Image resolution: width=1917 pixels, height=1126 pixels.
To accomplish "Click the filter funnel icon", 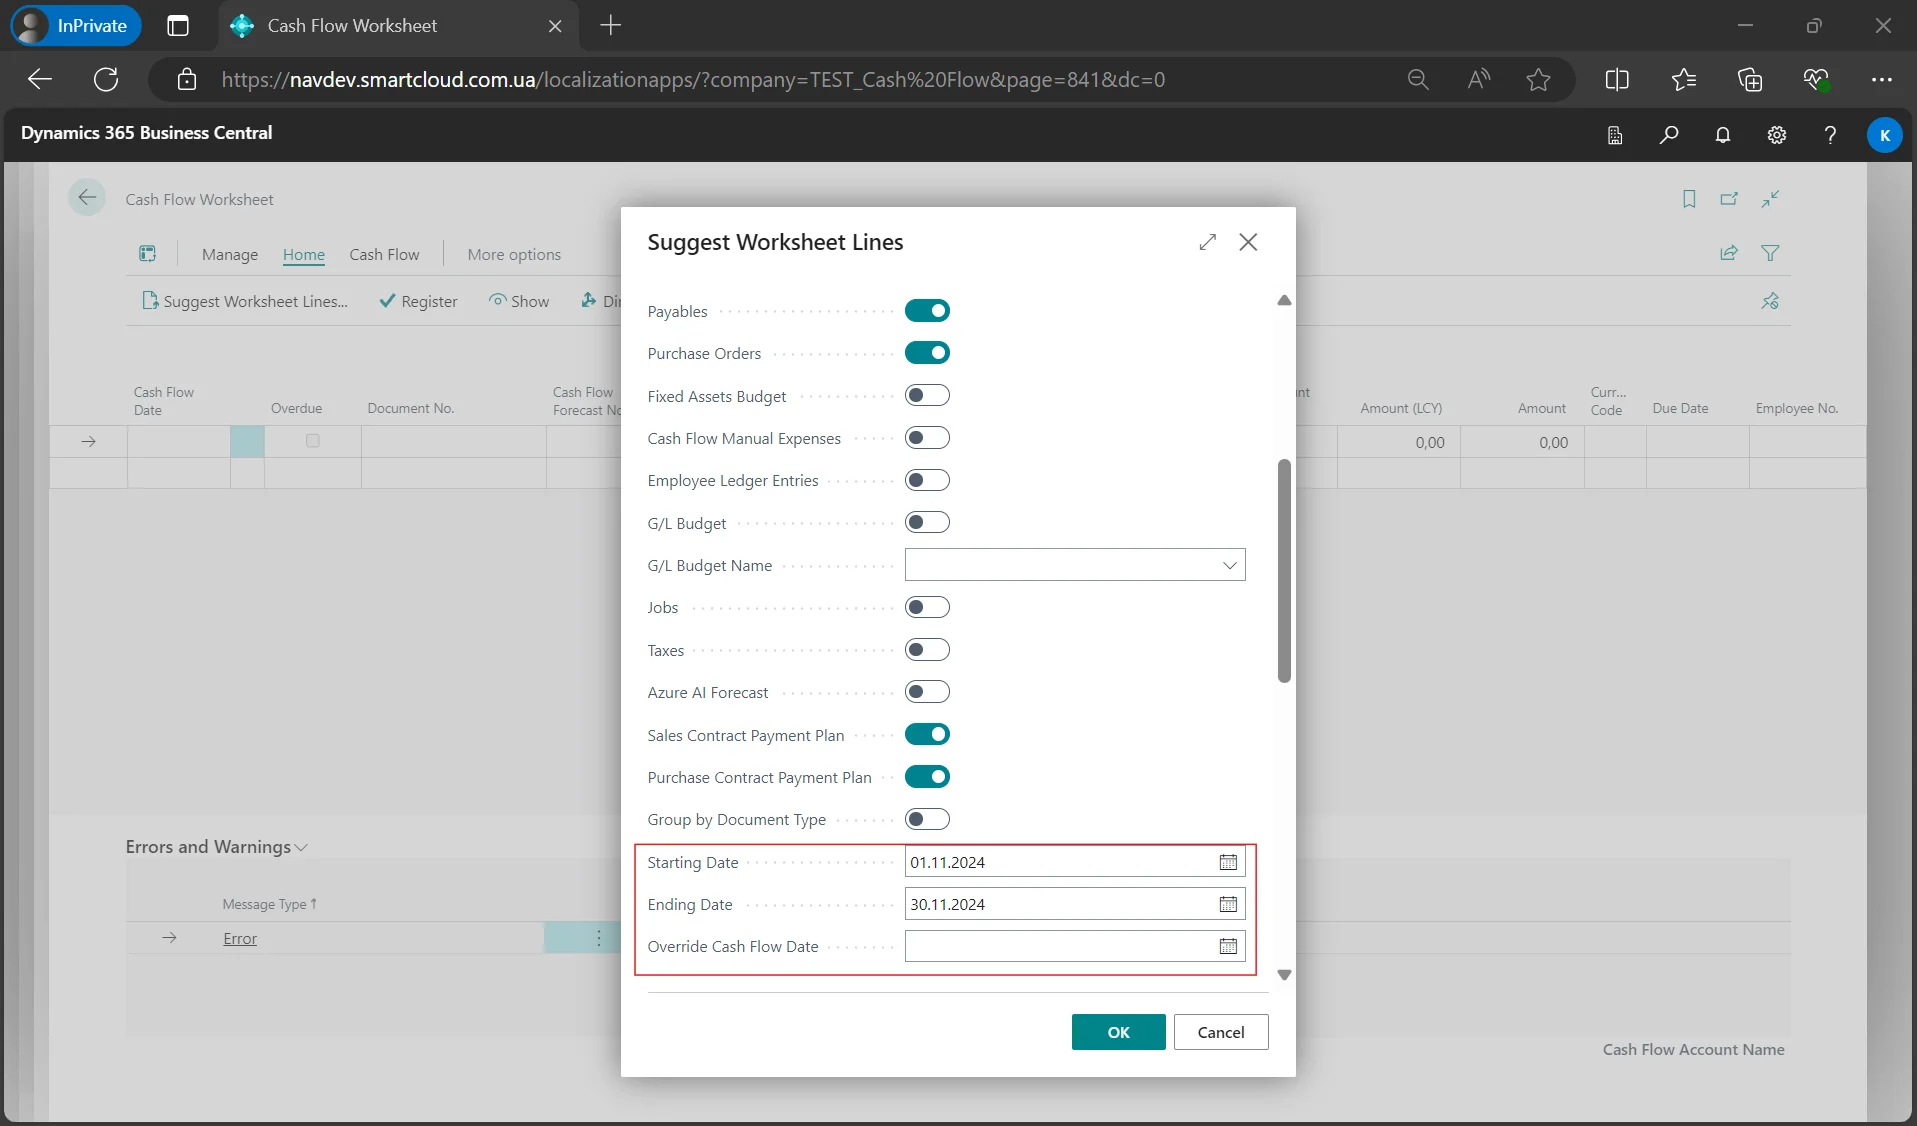I will (1769, 254).
